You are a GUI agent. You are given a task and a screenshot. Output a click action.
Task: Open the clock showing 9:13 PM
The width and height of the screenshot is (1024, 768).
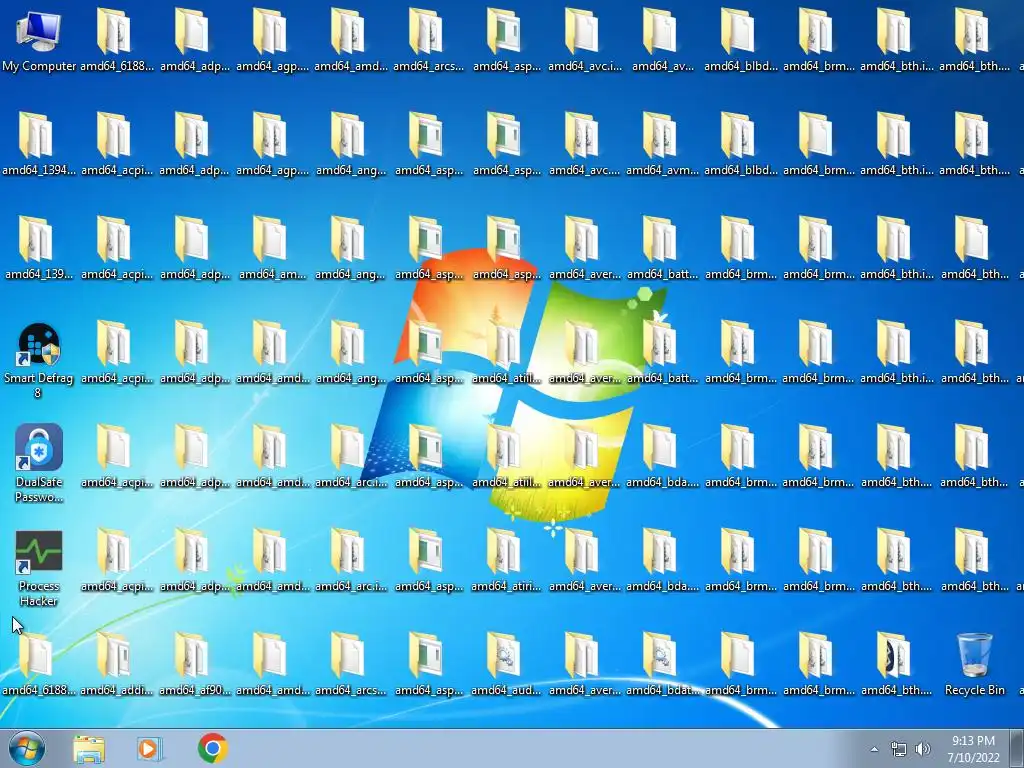pyautogui.click(x=973, y=749)
